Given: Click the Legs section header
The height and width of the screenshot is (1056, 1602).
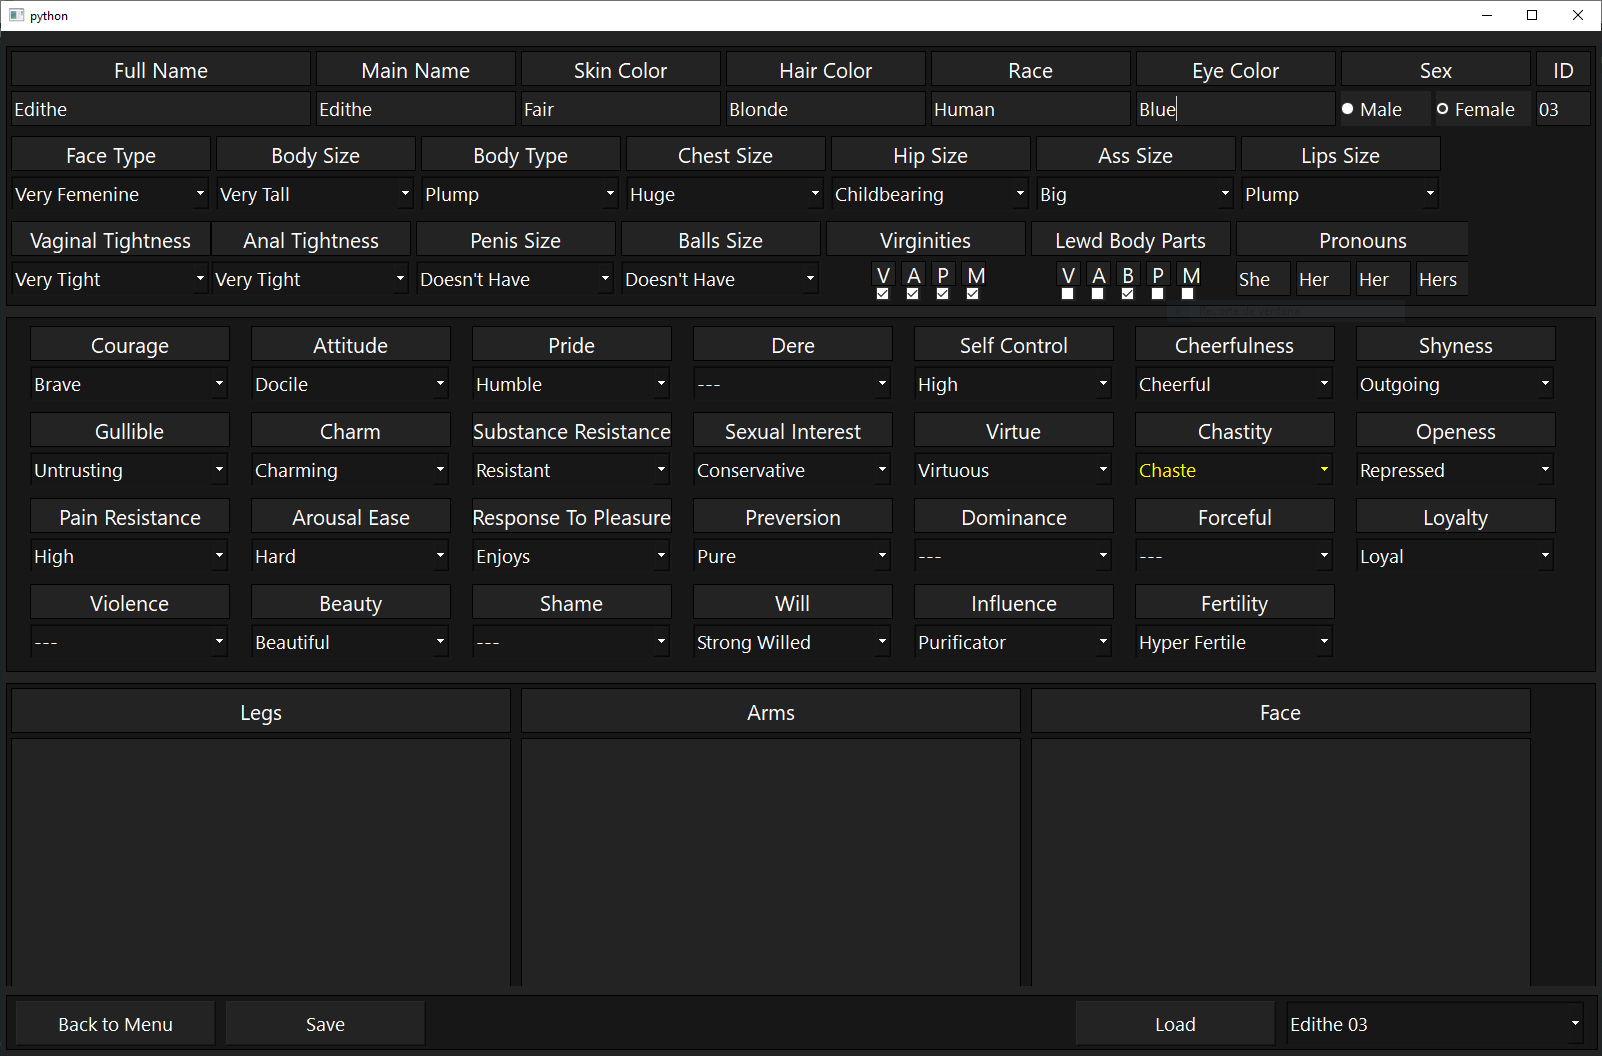Looking at the screenshot, I should tap(261, 712).
